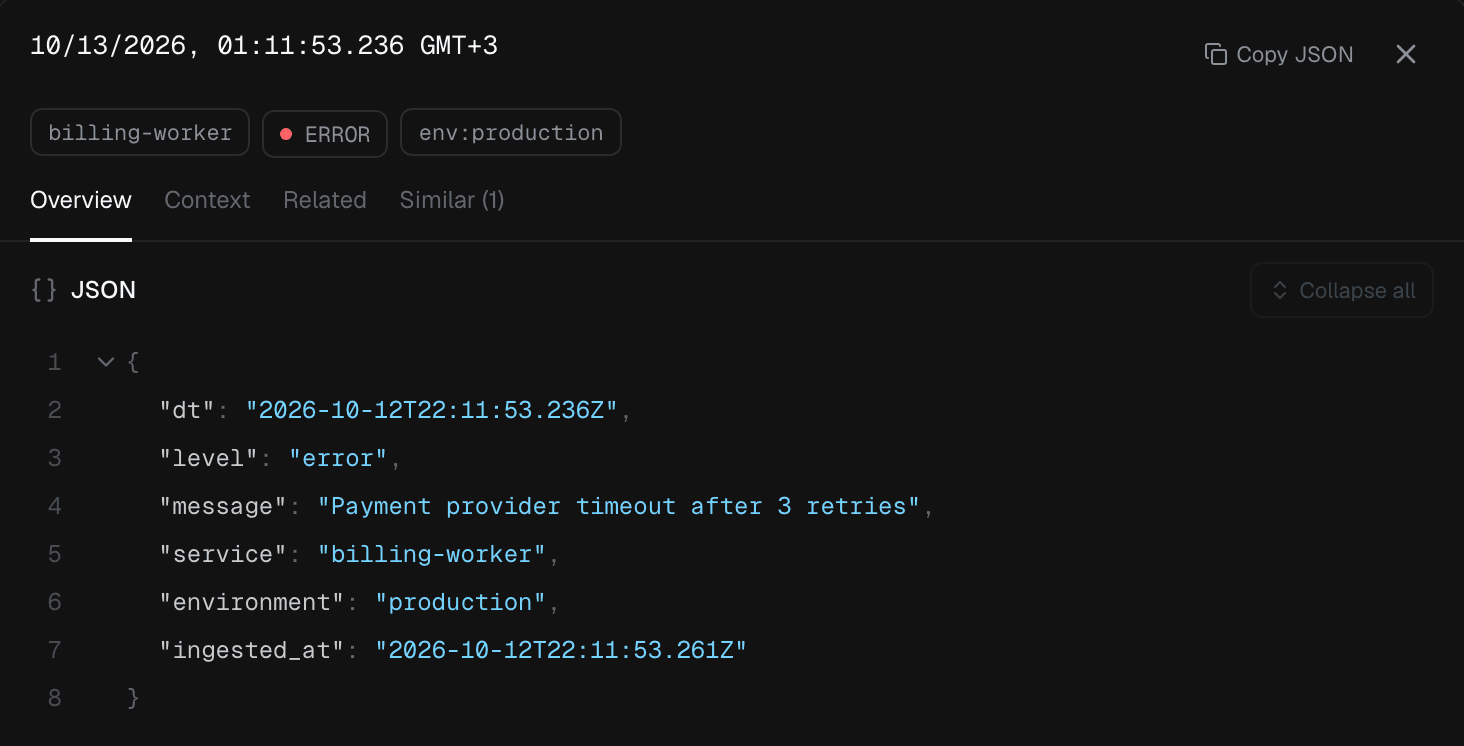Select the ingested_at value ending 53.261Z

(x=561, y=650)
